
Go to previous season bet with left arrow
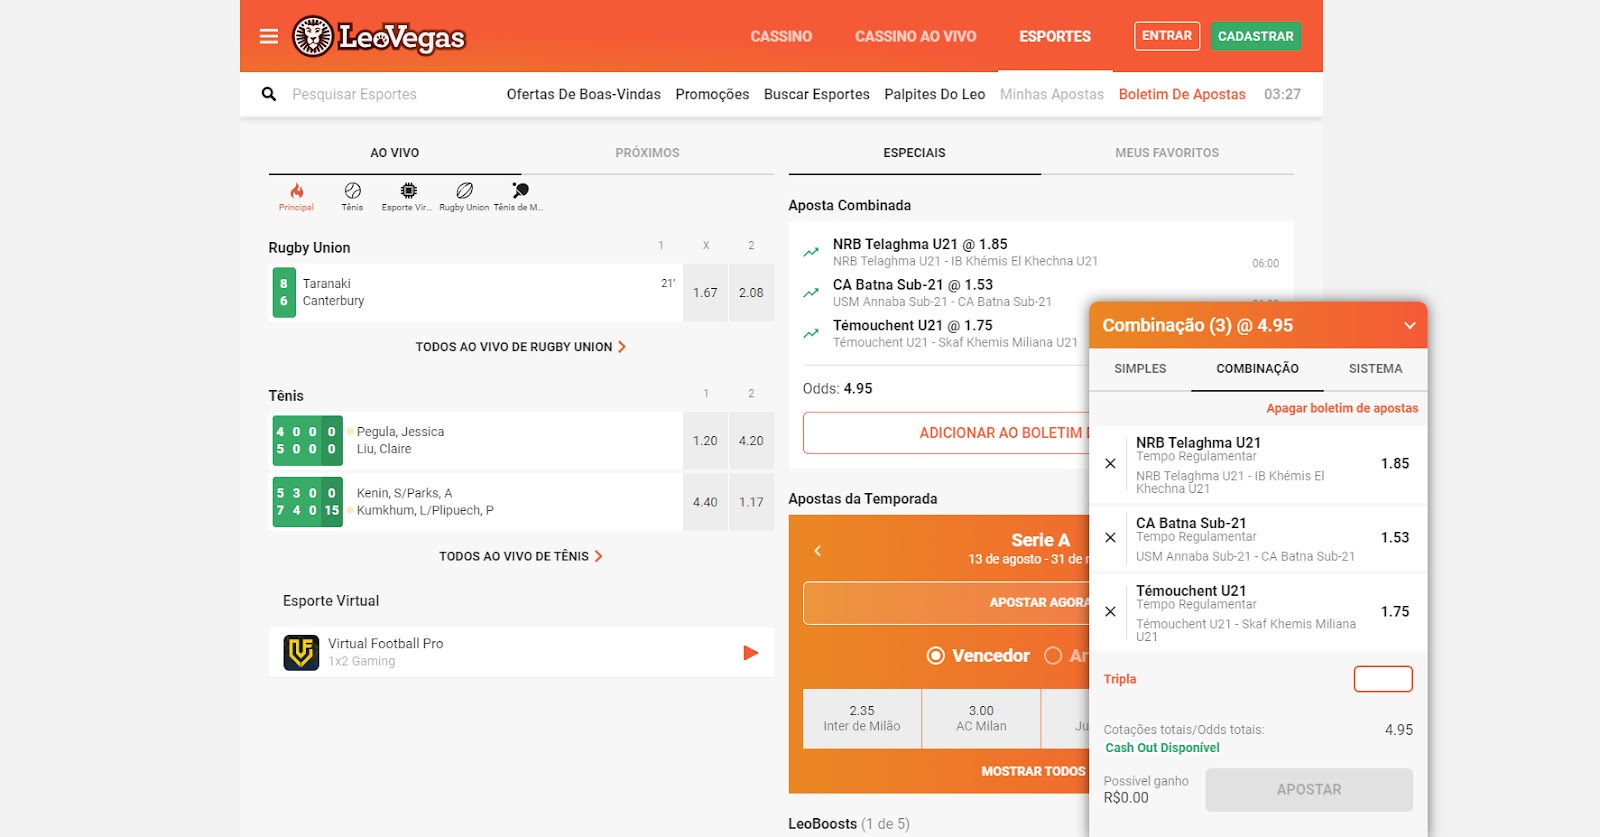[x=817, y=551]
